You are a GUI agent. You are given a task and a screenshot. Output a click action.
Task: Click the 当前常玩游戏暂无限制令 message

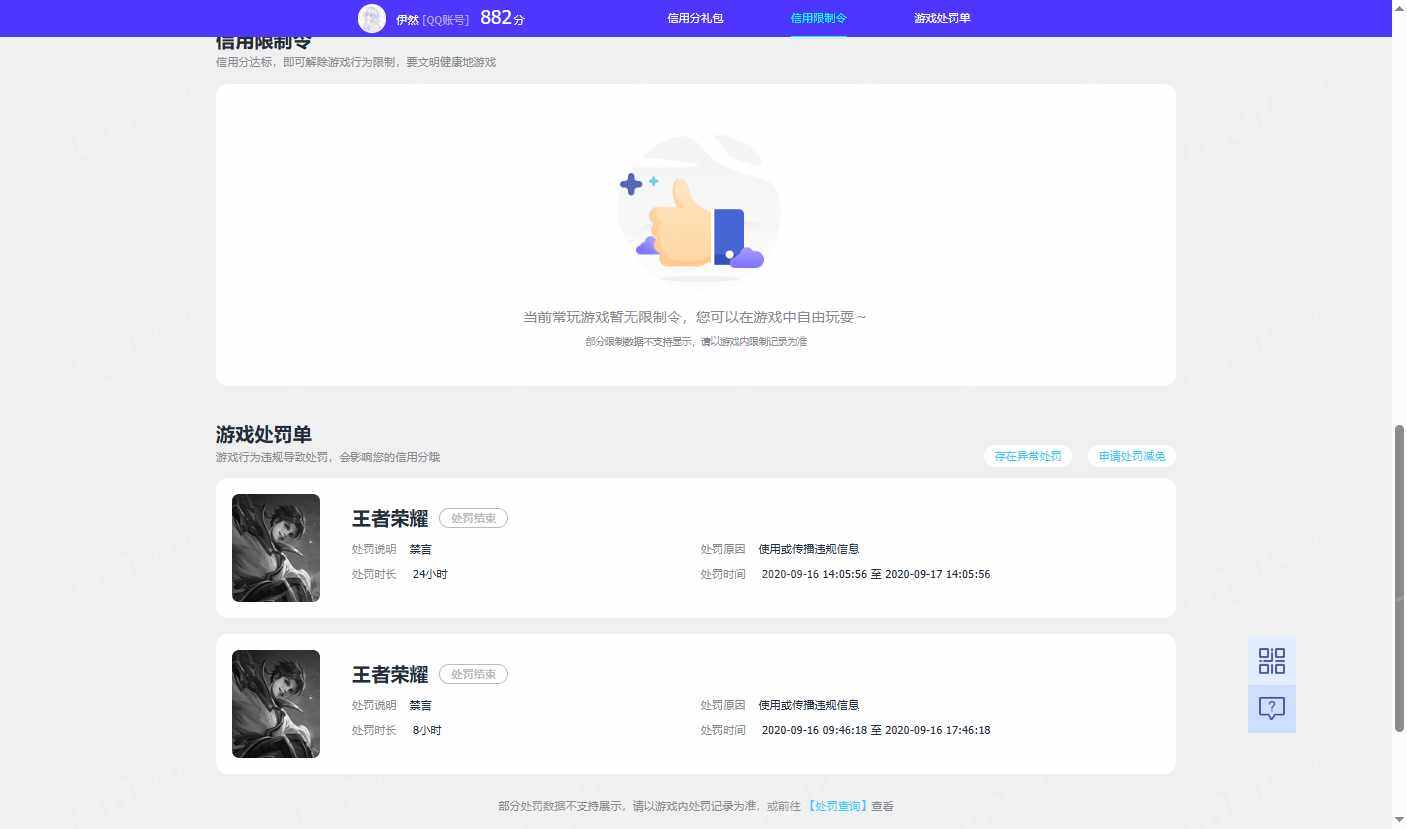695,317
